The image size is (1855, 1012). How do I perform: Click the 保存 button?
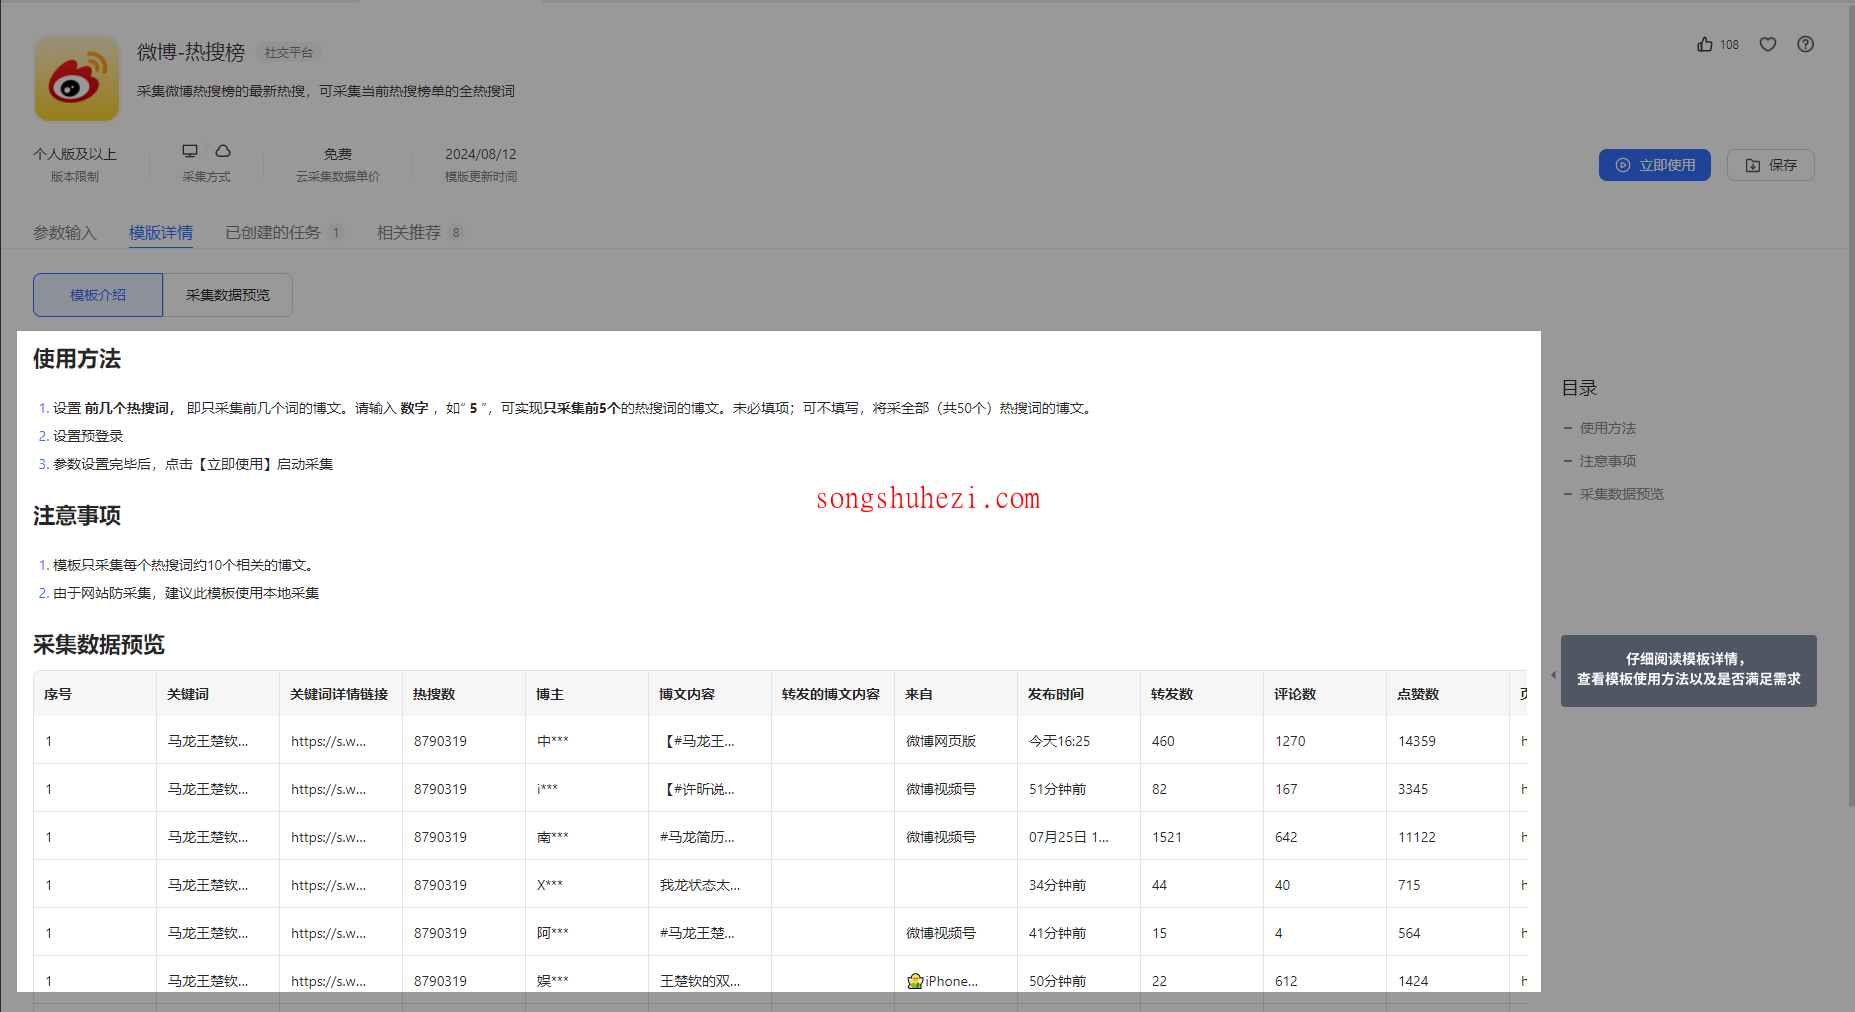[1771, 165]
